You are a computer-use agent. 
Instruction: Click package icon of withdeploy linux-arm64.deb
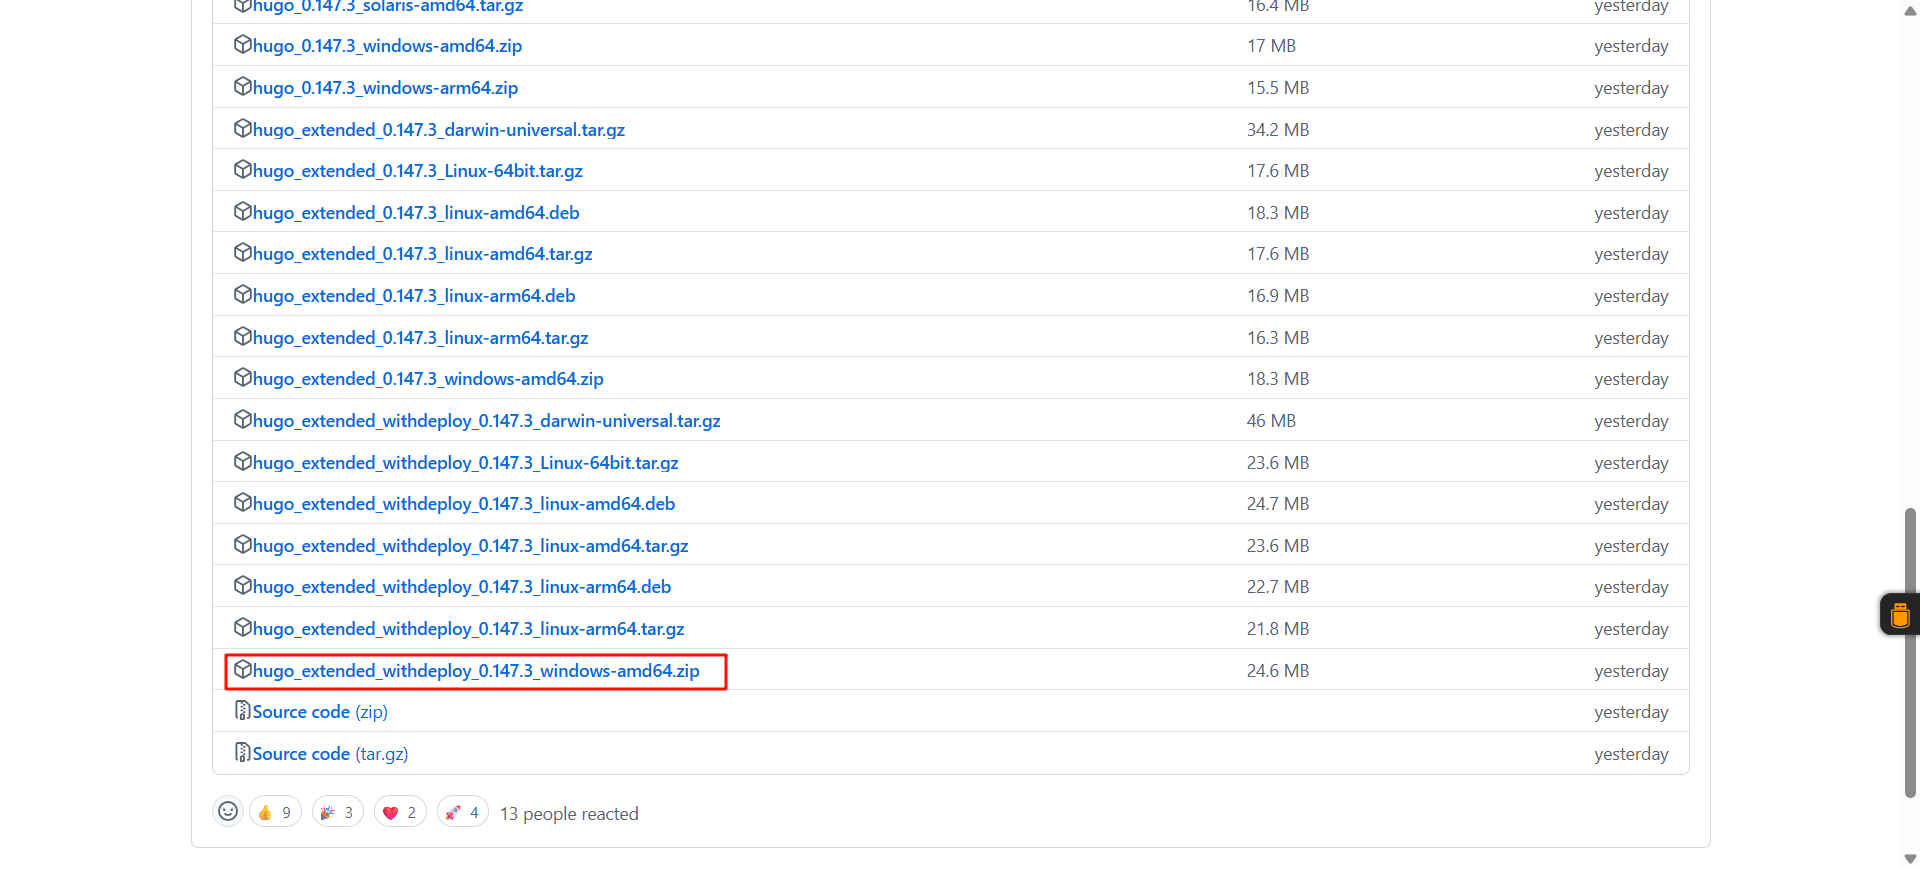tap(242, 586)
